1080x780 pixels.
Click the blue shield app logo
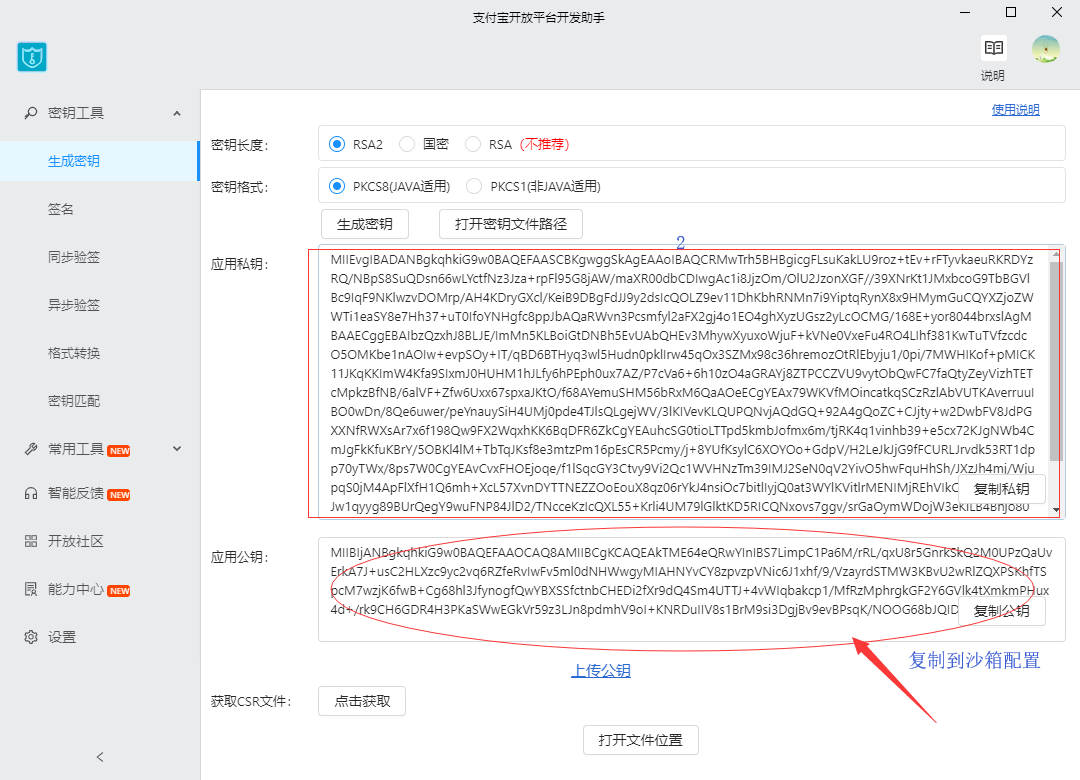point(32,57)
